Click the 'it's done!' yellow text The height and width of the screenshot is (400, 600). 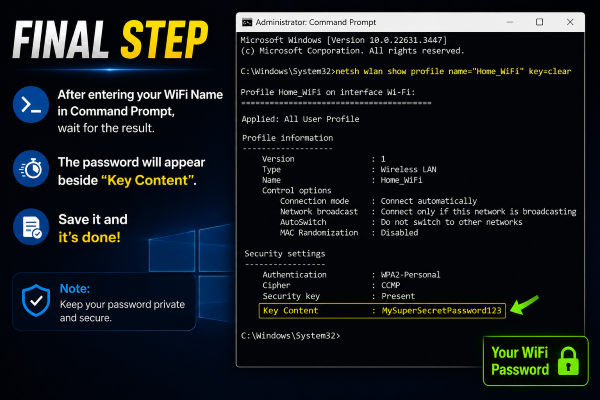click(89, 237)
